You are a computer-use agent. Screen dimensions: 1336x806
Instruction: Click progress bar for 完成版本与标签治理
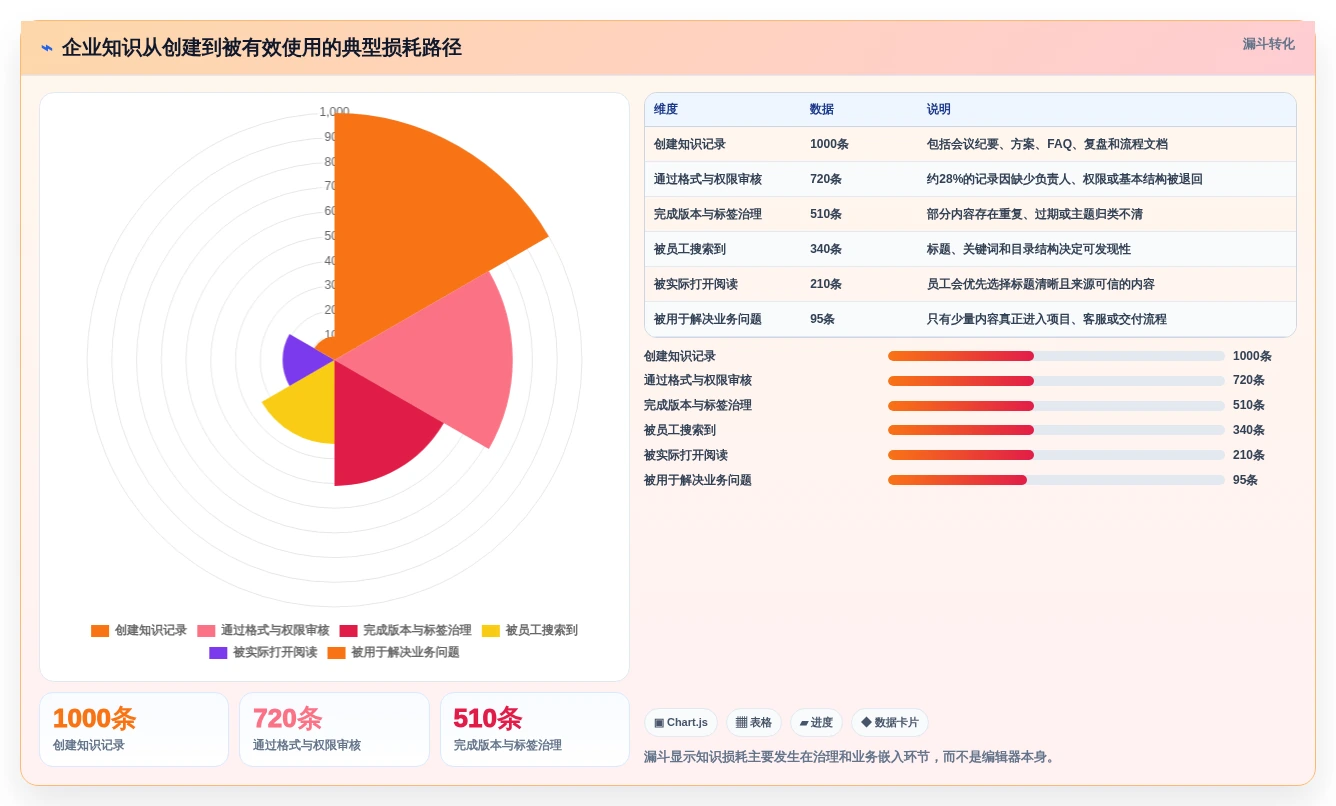tap(1056, 406)
